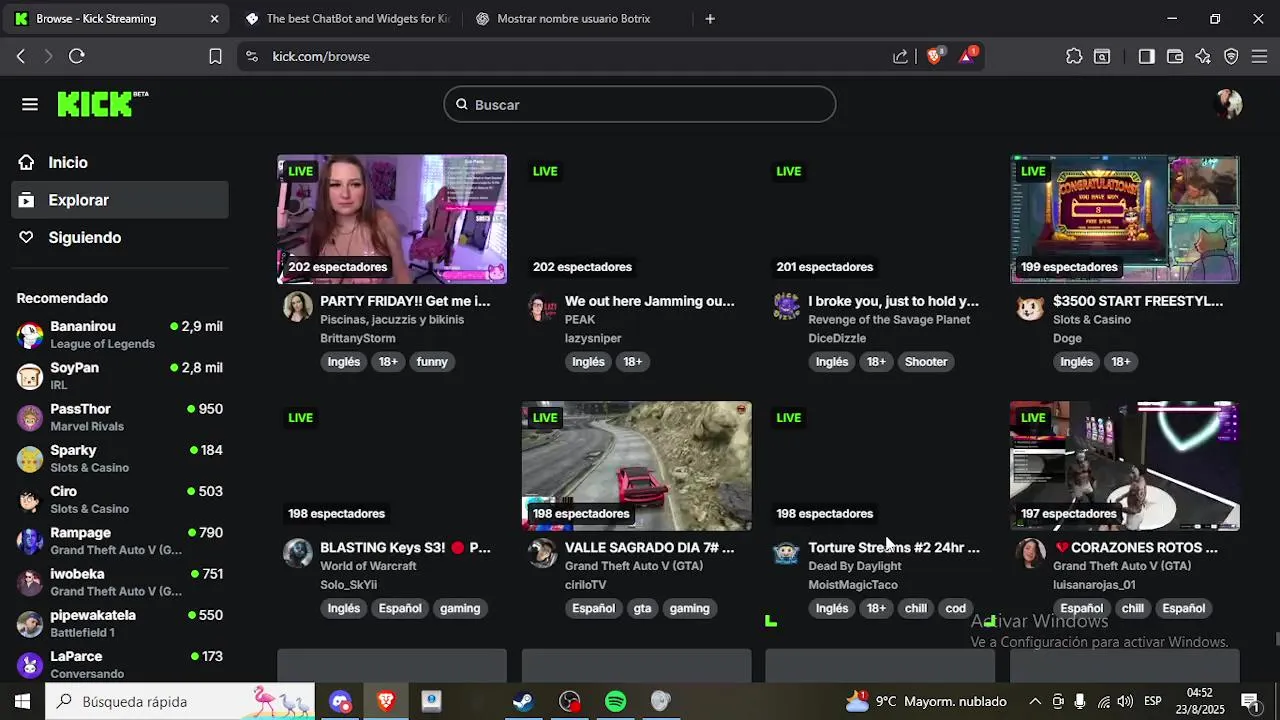Open Siguiendo in sidebar
Screen dimensions: 1280x720
point(120,237)
